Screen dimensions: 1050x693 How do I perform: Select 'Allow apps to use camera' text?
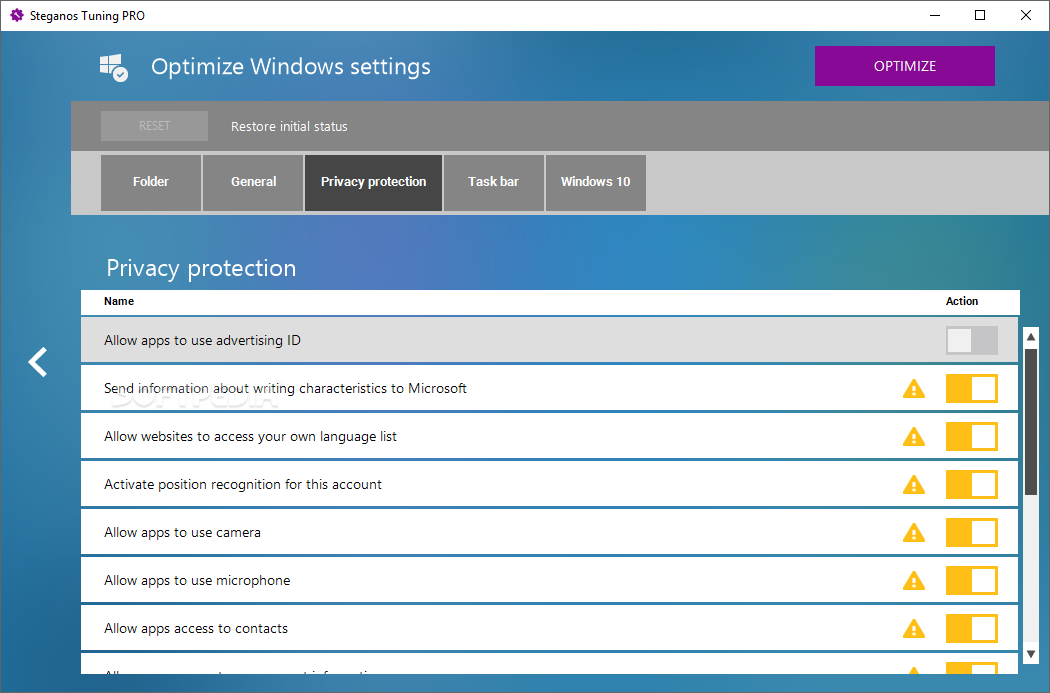click(182, 532)
